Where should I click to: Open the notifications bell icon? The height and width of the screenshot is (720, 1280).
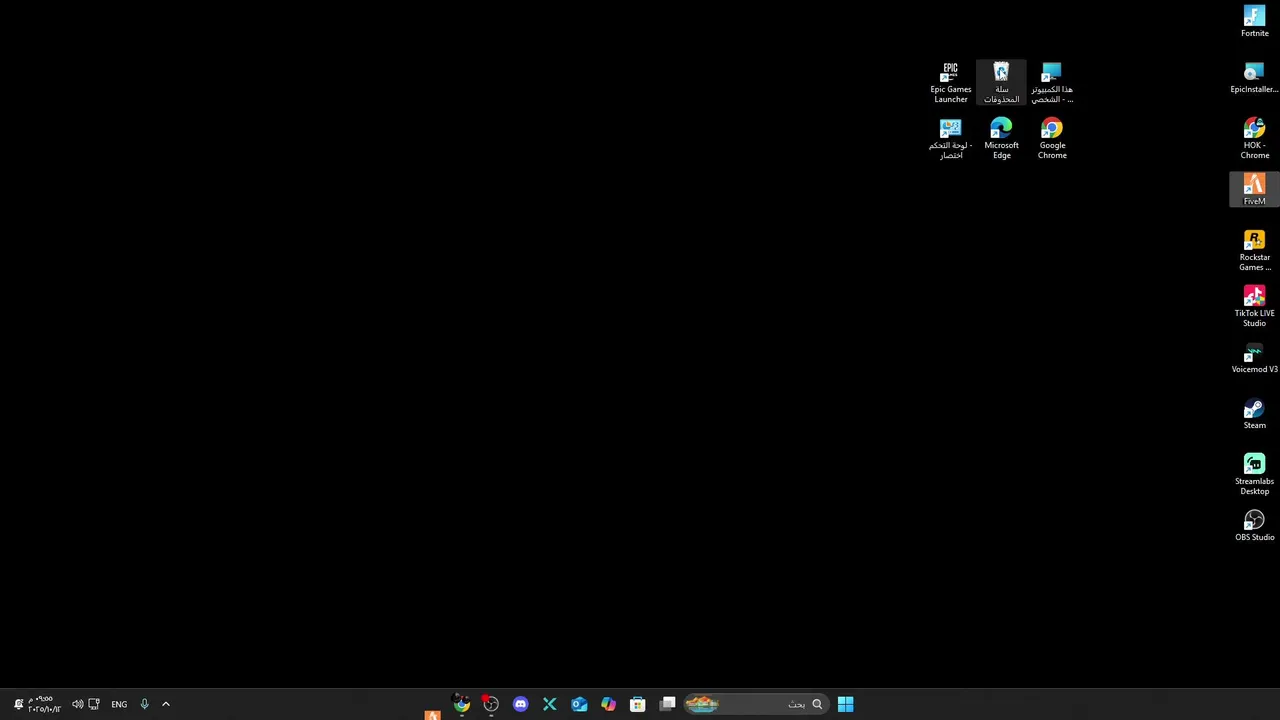[x=18, y=704]
